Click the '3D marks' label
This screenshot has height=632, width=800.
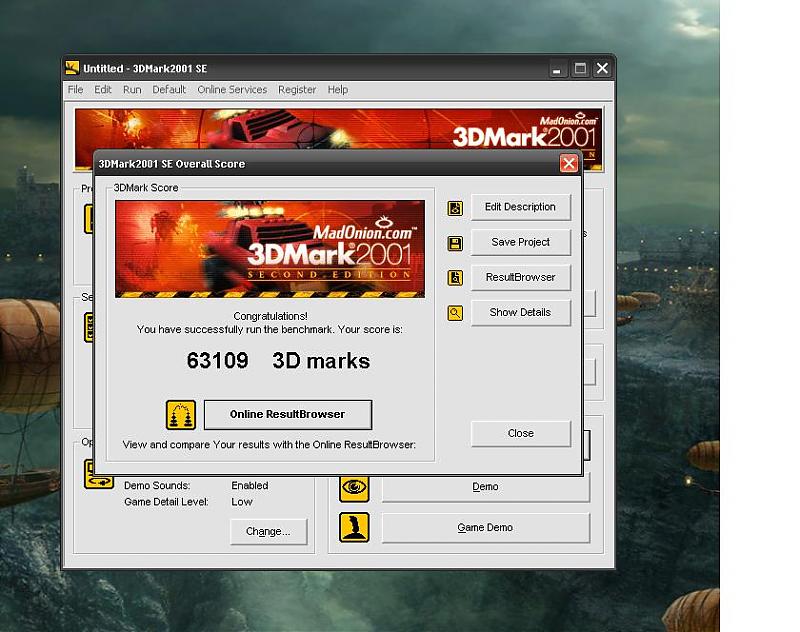(321, 361)
